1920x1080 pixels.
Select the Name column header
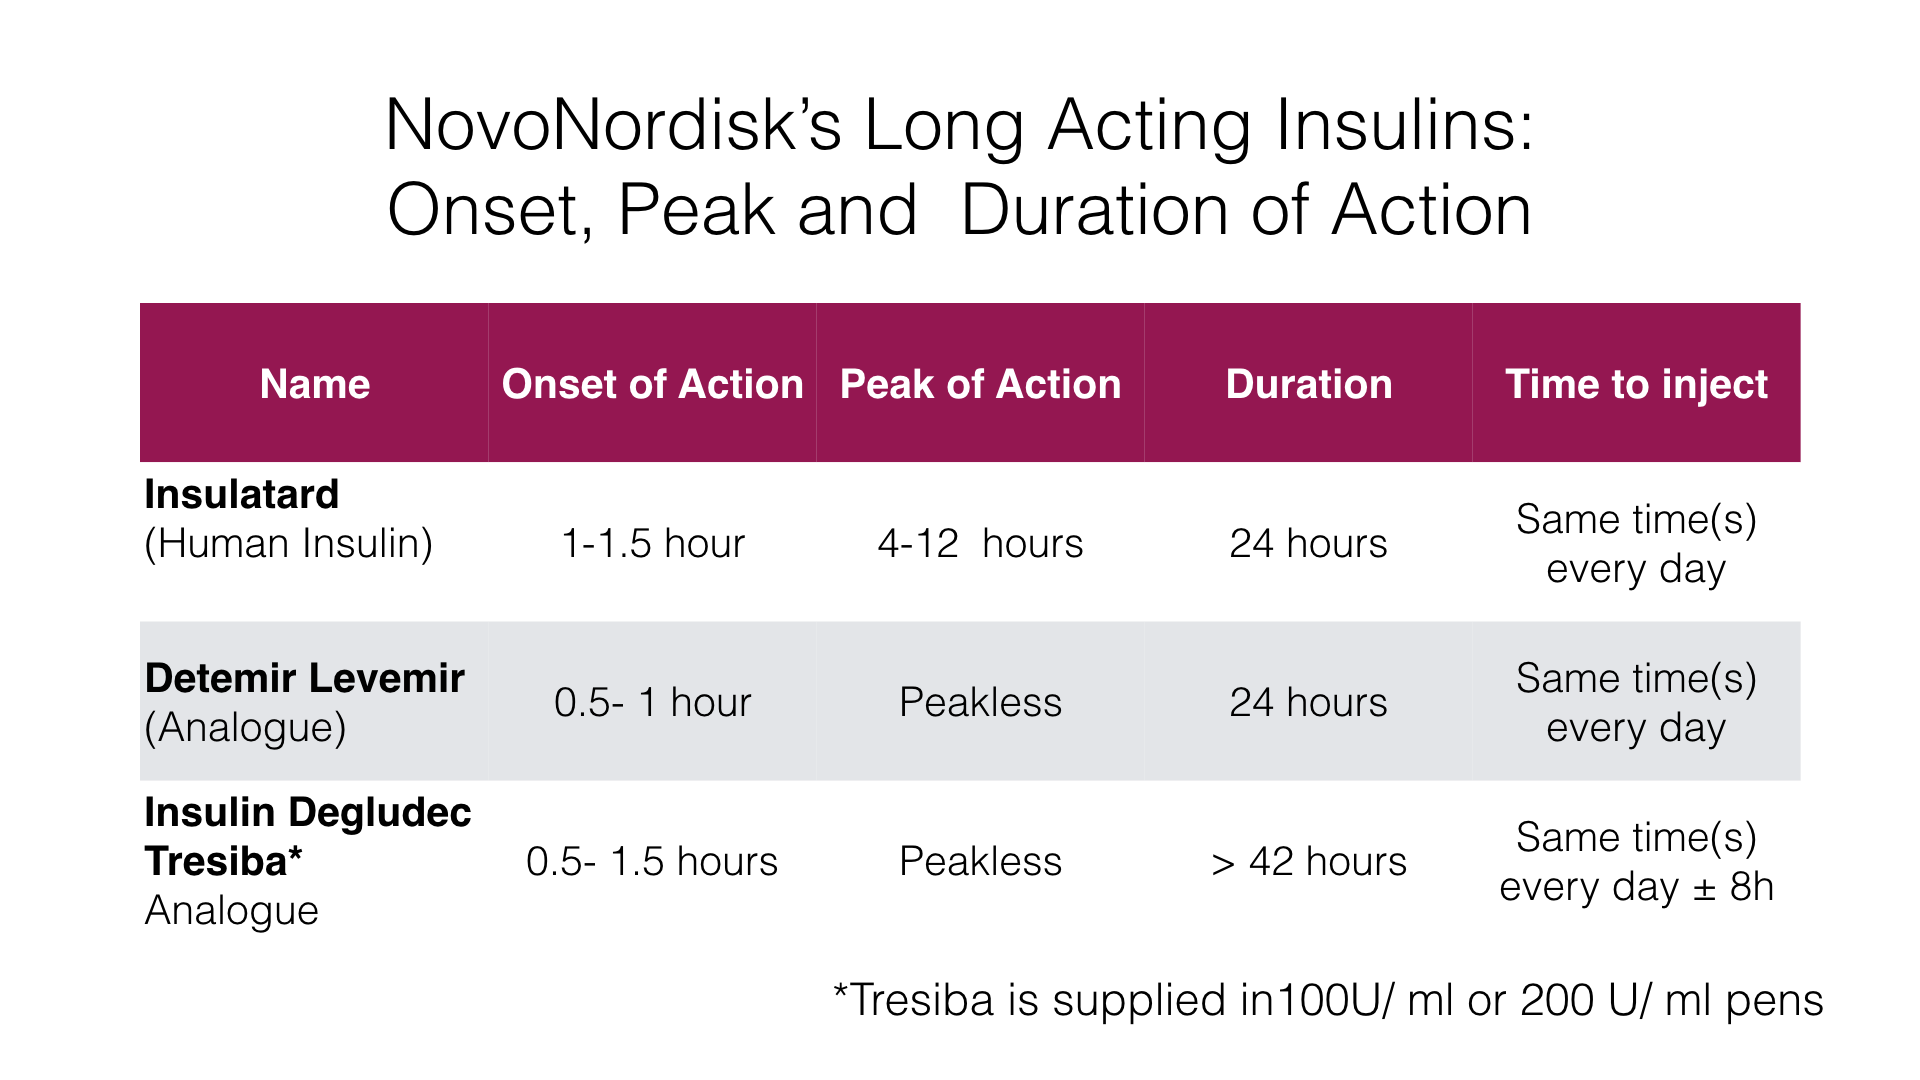(x=314, y=384)
